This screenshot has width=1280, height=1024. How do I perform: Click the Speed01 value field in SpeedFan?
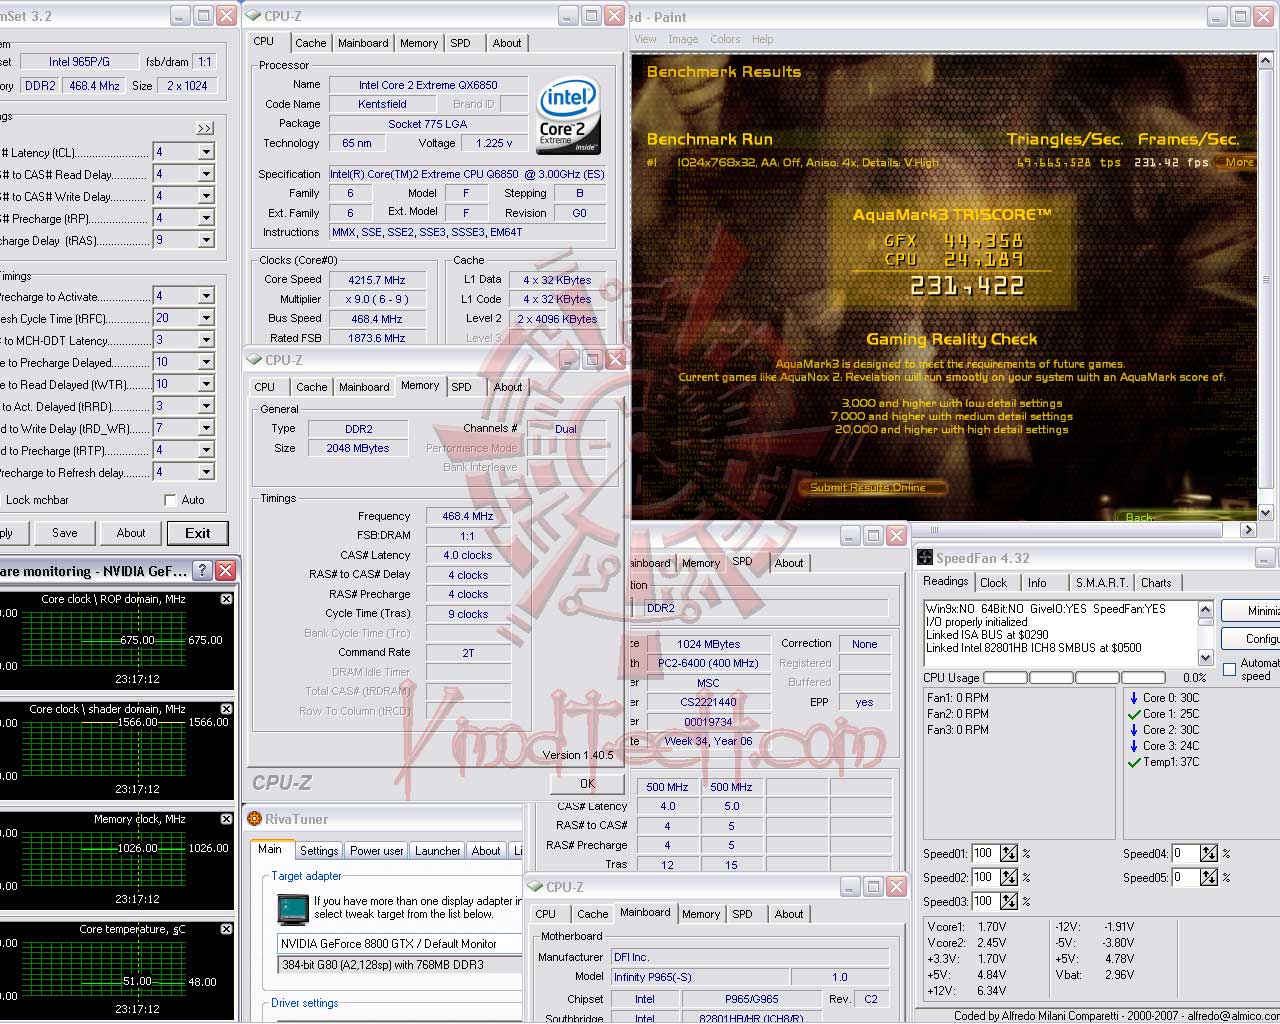(x=984, y=853)
